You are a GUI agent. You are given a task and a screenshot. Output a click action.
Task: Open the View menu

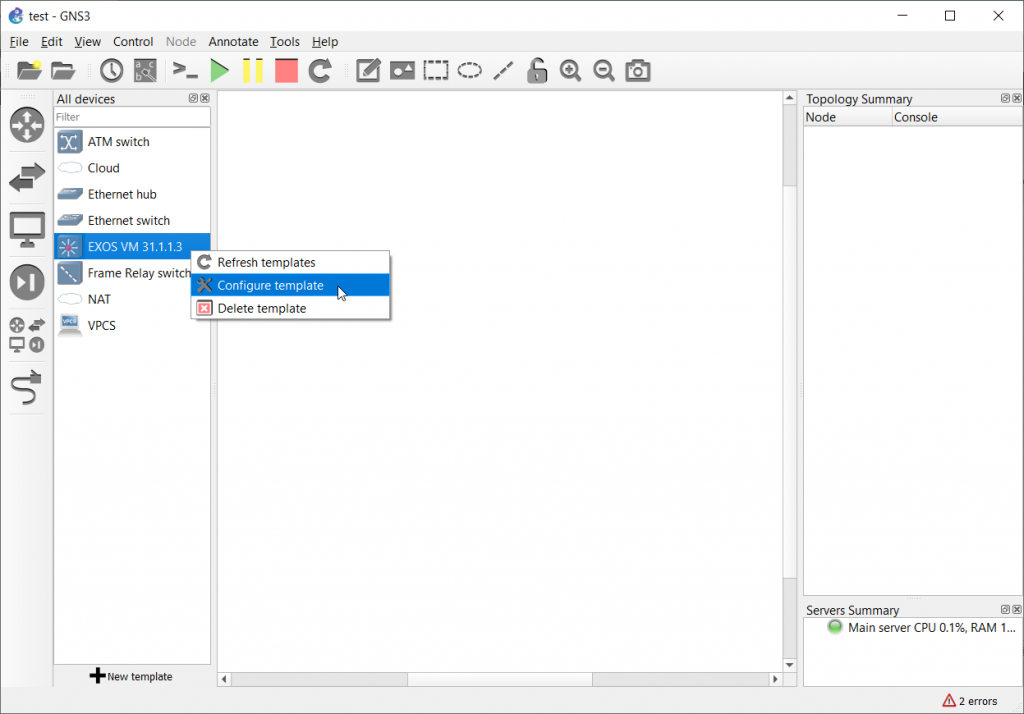point(88,42)
